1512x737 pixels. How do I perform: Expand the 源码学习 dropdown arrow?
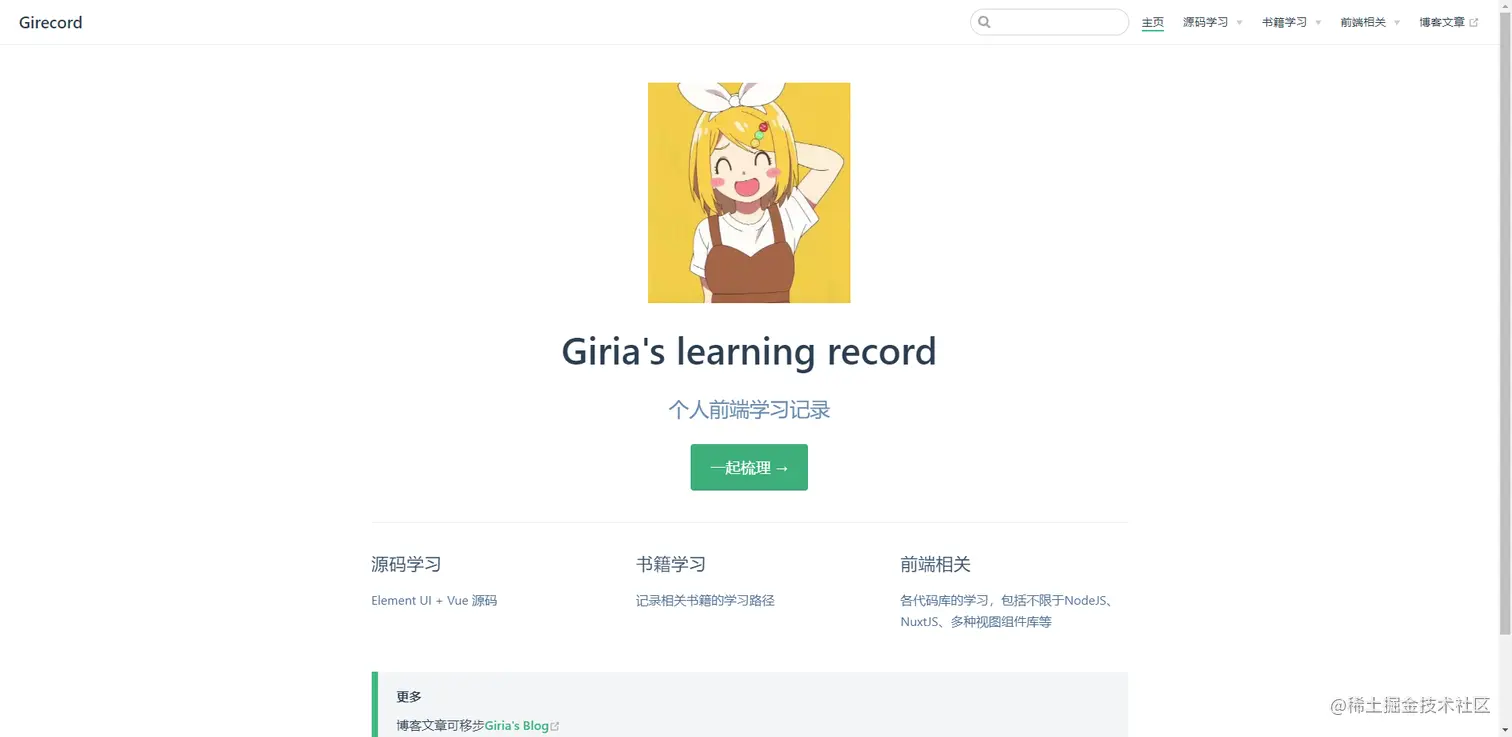coord(1239,22)
